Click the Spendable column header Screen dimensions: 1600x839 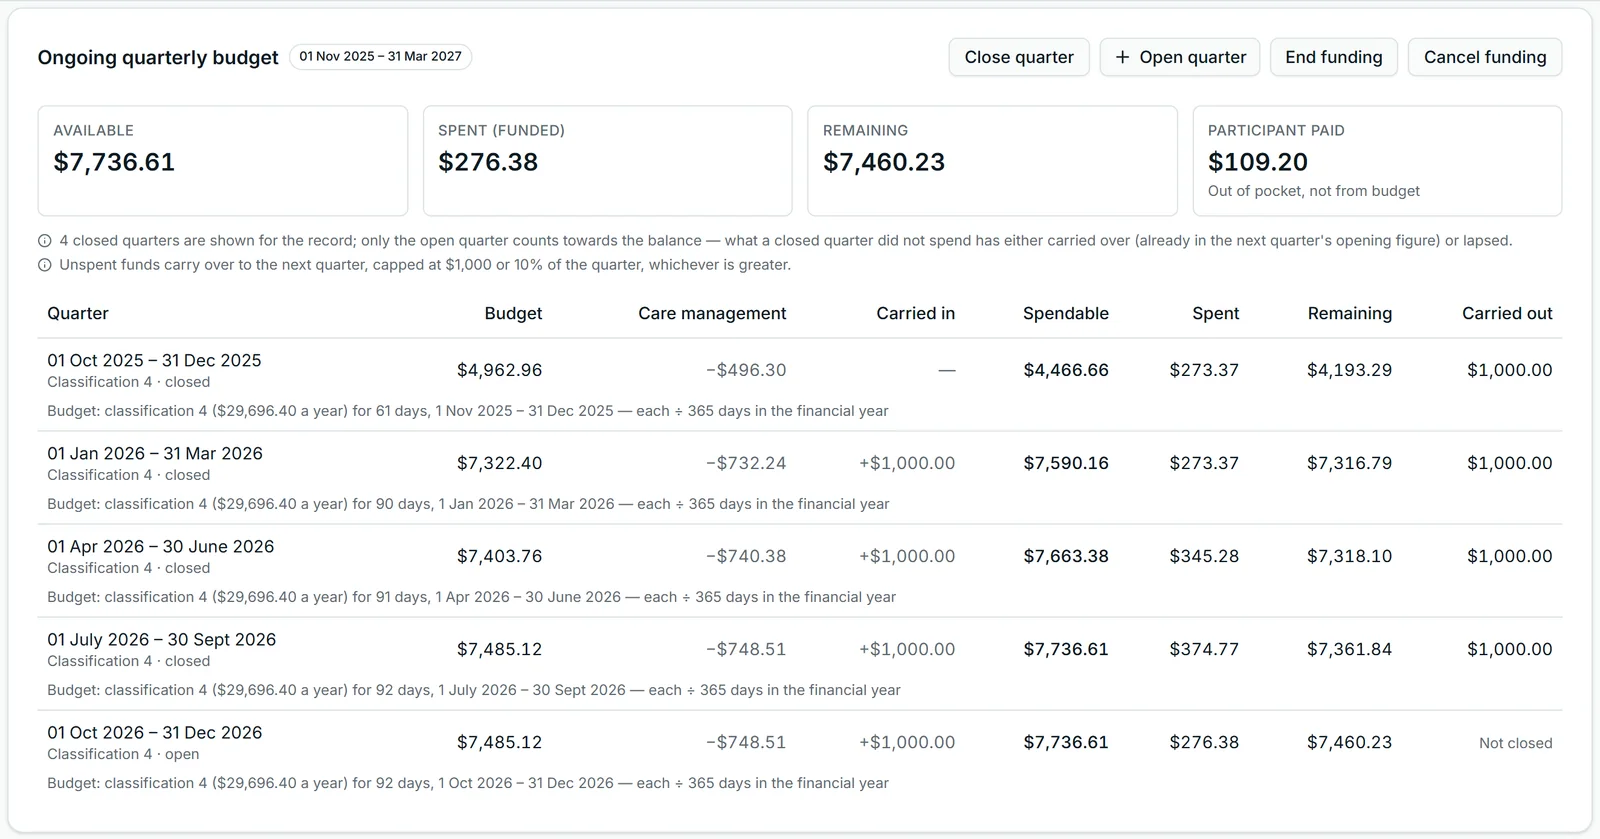pos(1066,313)
